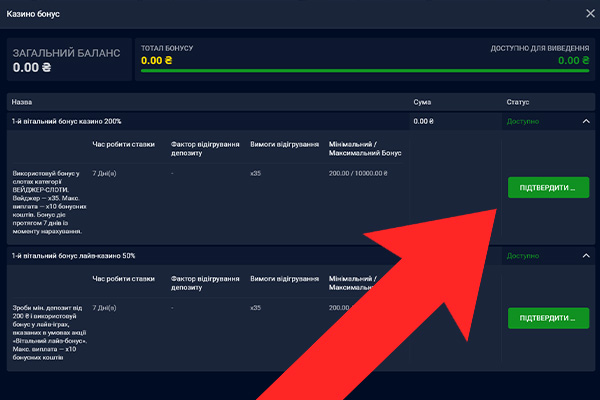Select the Загальний баланс panel
The width and height of the screenshot is (600, 400).
pos(68,60)
